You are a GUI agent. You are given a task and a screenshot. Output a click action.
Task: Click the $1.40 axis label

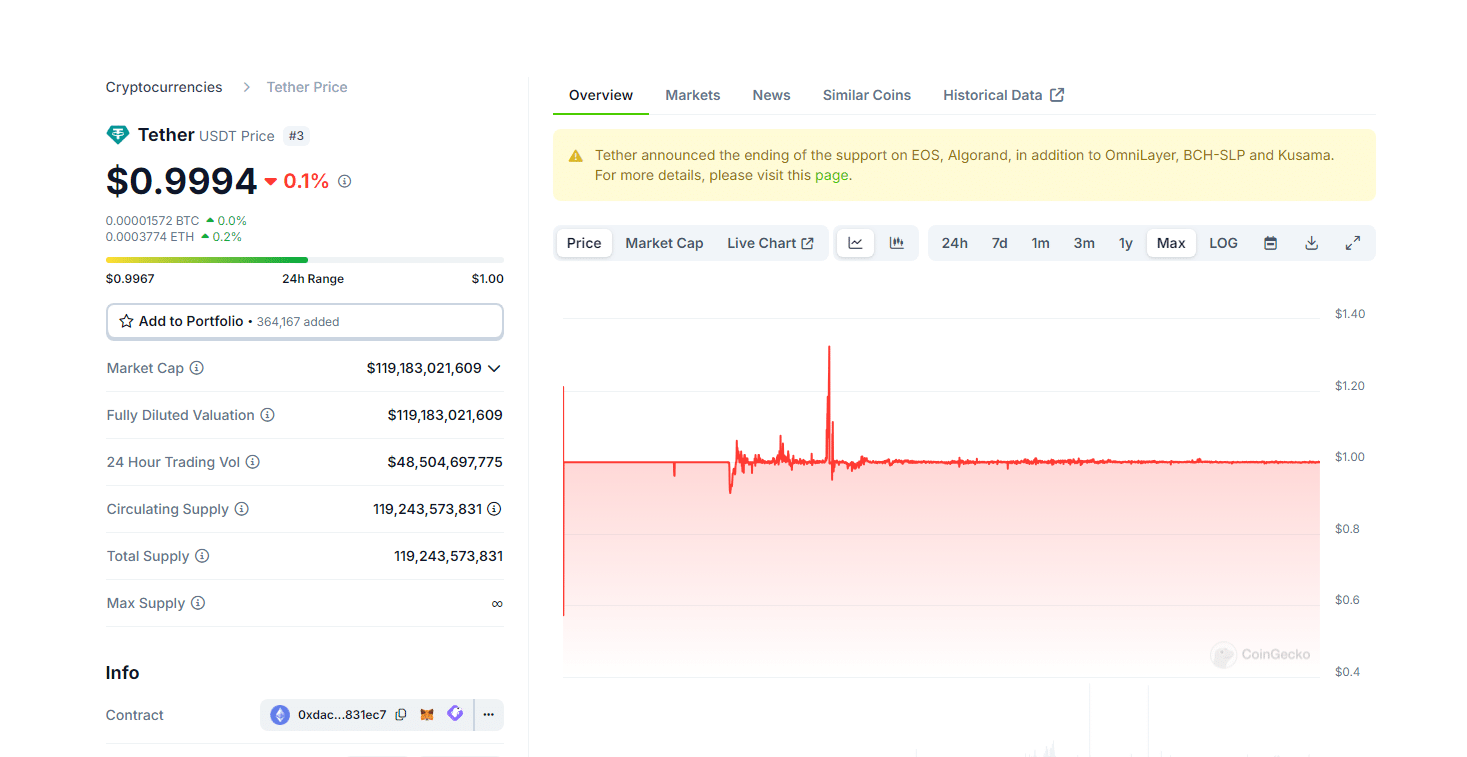(1350, 314)
